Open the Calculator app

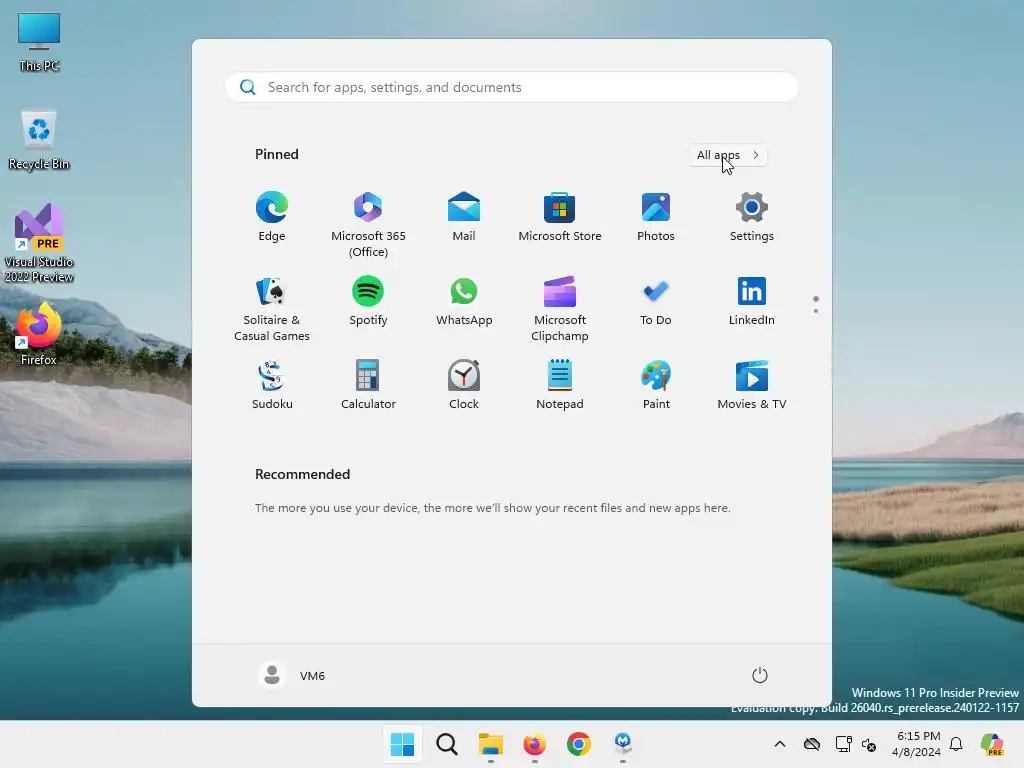coord(368,385)
